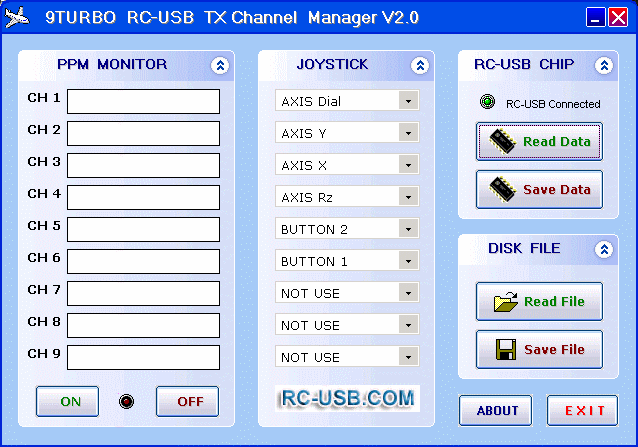
Task: Open the BUTTON 1 dropdown
Action: tap(408, 261)
